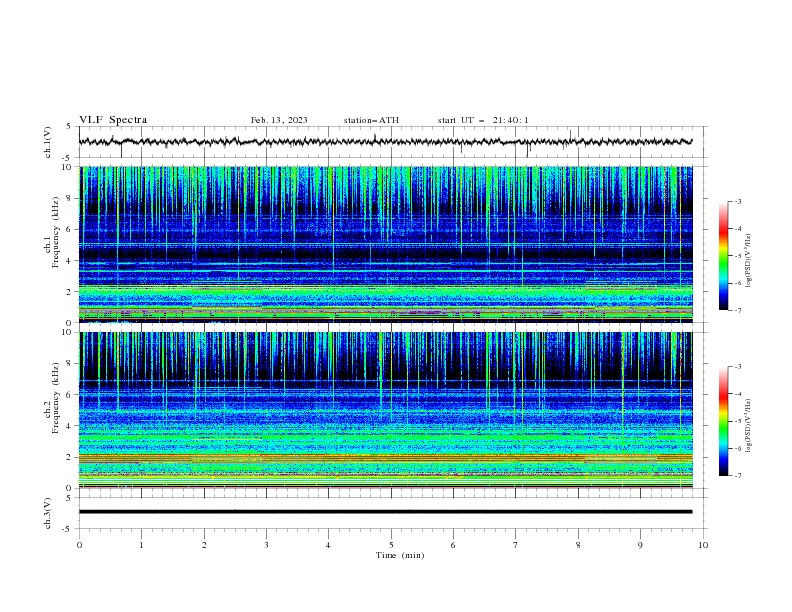Click the "5" tick on the time axis
This screenshot has height=612, width=792.
(391, 545)
